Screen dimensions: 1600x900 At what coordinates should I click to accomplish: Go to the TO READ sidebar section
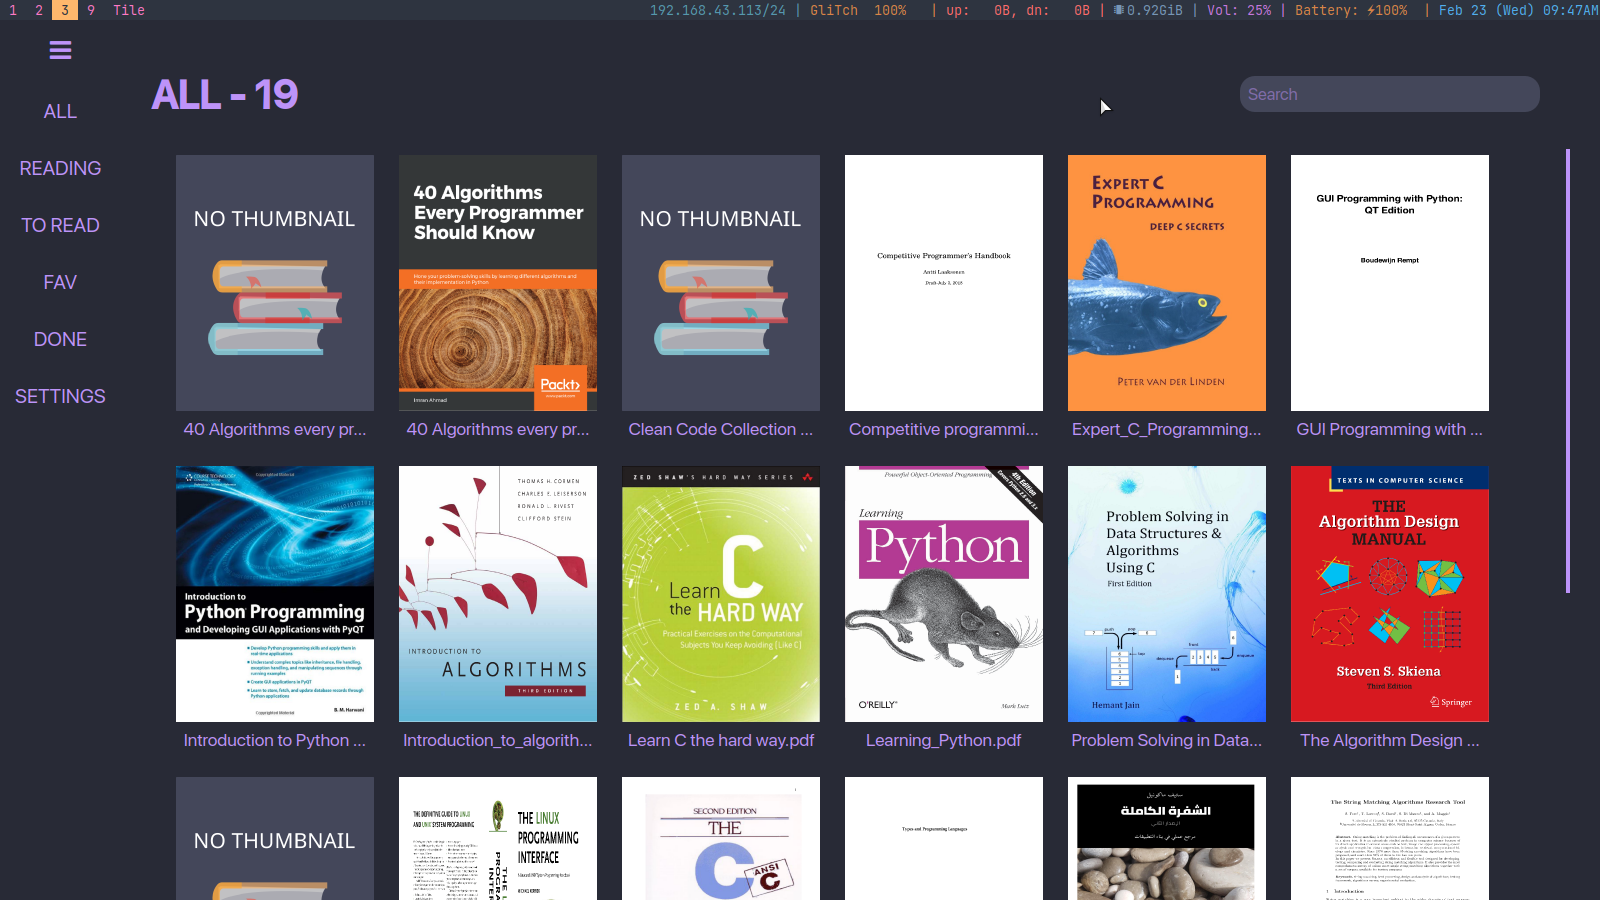[x=60, y=226]
